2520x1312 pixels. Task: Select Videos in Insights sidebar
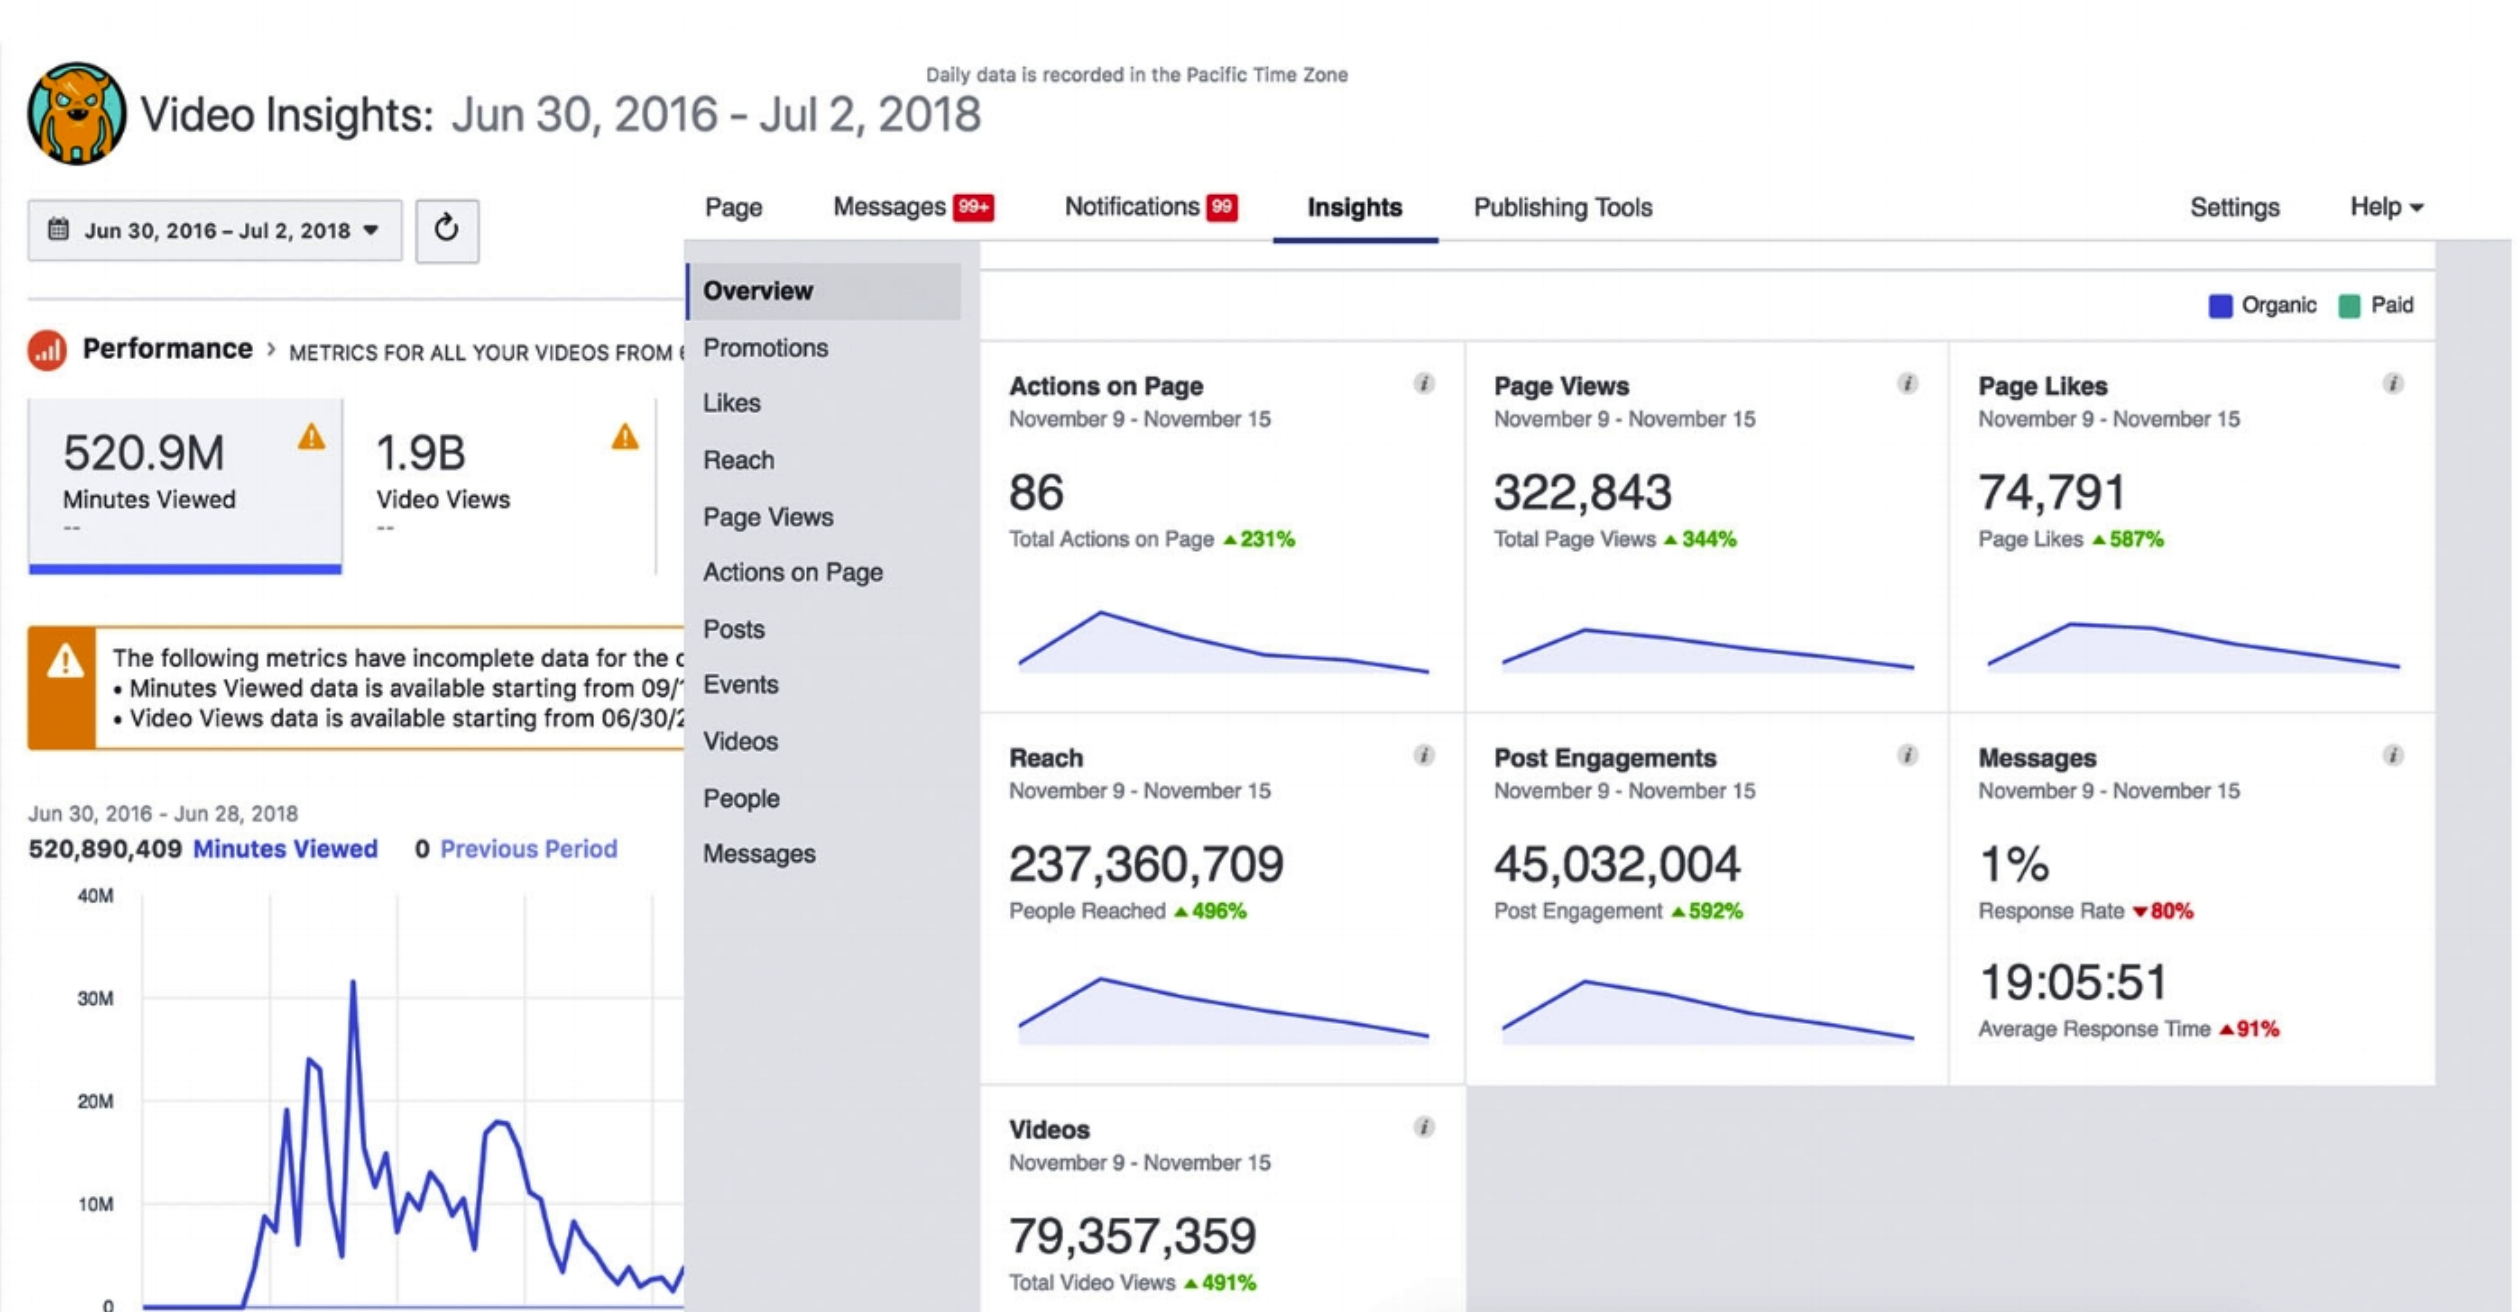[740, 741]
